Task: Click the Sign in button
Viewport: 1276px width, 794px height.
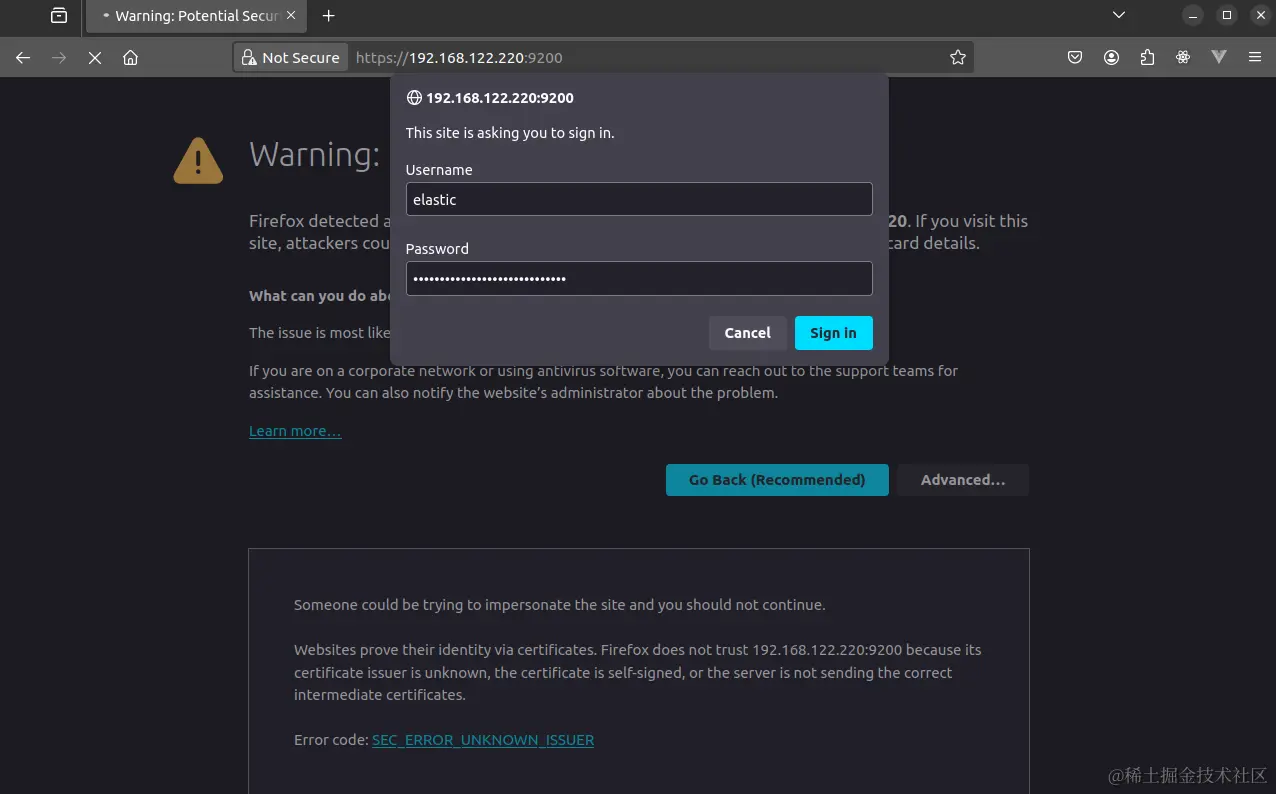Action: point(833,333)
